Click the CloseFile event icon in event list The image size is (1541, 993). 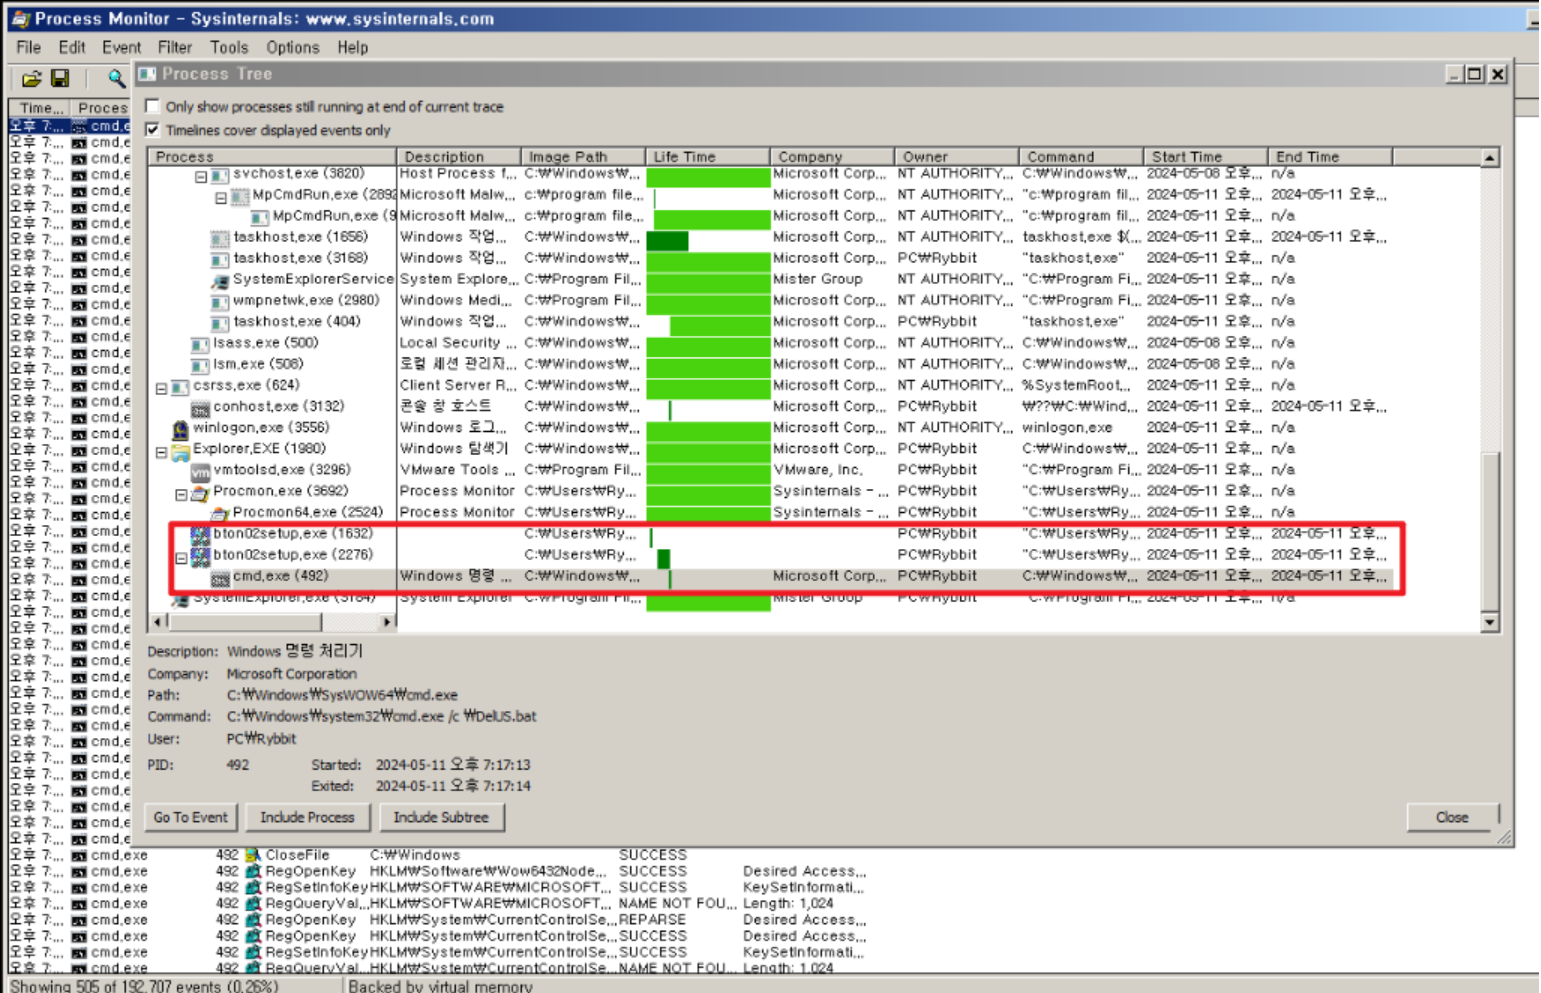(253, 855)
